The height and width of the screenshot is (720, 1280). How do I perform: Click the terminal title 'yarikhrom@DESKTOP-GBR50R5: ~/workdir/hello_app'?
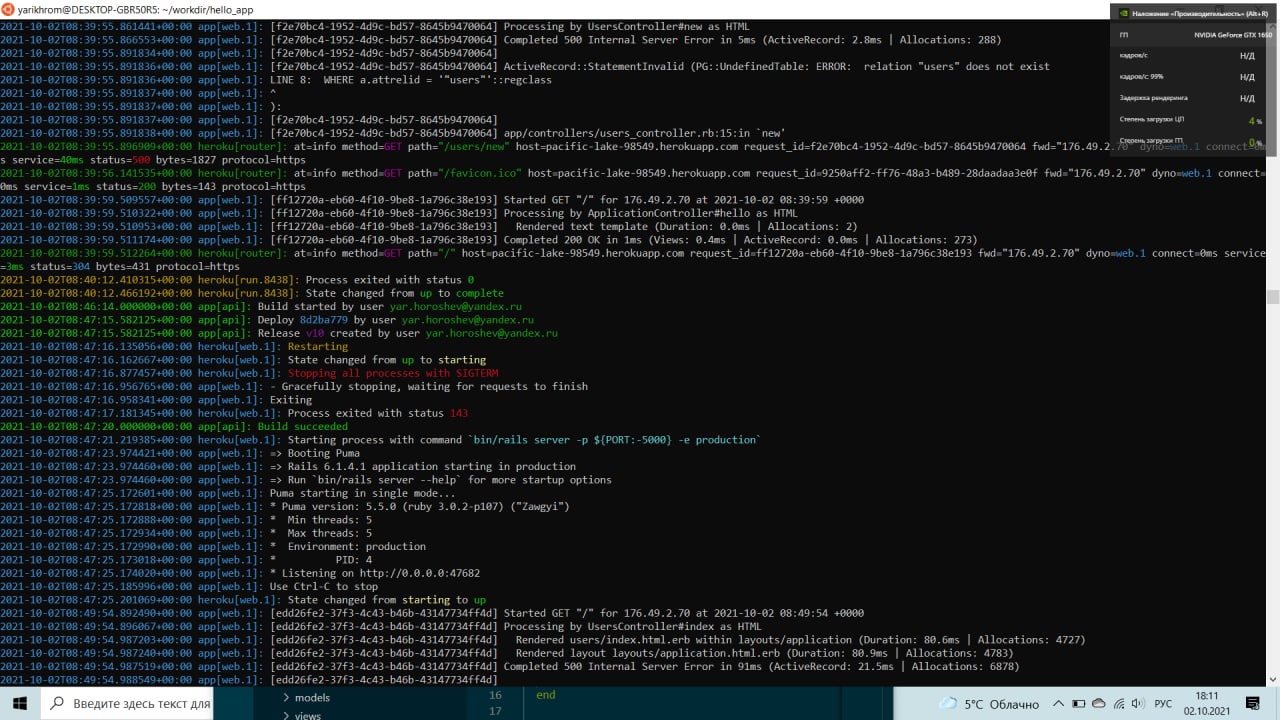(x=136, y=9)
